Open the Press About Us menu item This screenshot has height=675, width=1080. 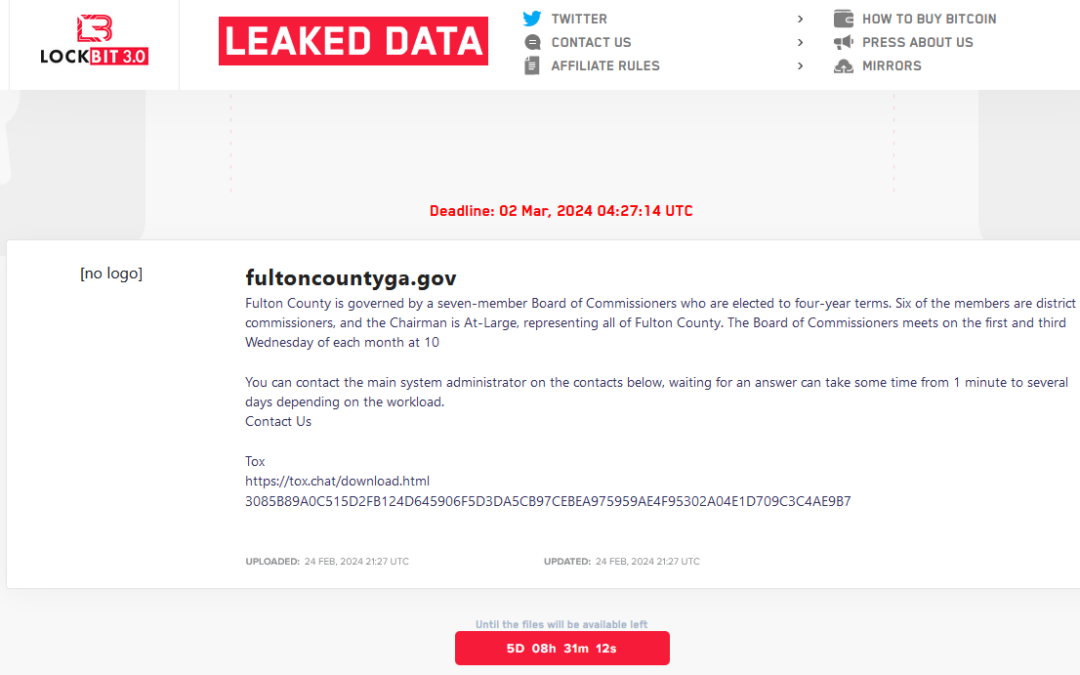[917, 42]
